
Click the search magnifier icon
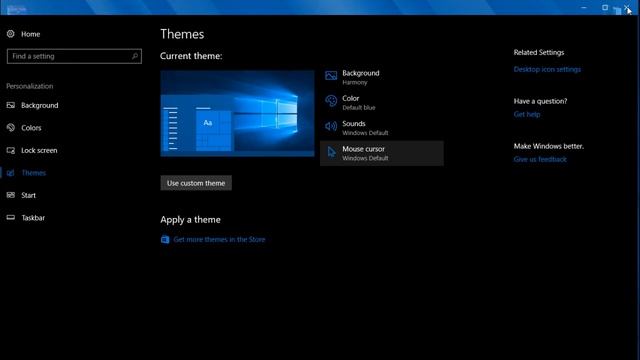[x=135, y=56]
